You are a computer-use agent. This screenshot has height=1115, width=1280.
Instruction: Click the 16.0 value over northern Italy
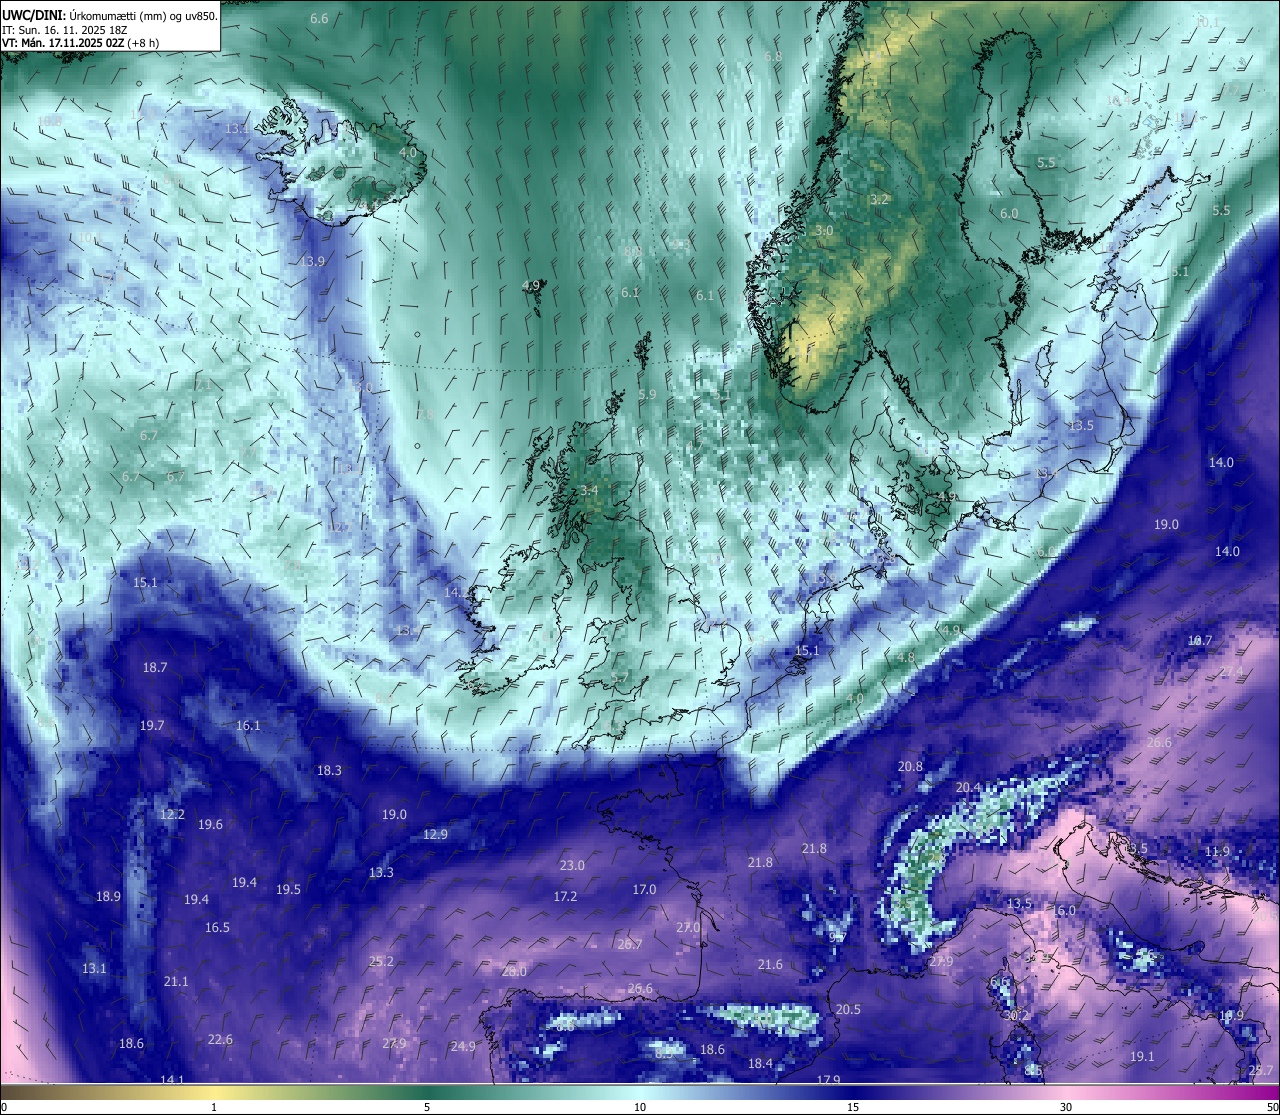(1064, 911)
